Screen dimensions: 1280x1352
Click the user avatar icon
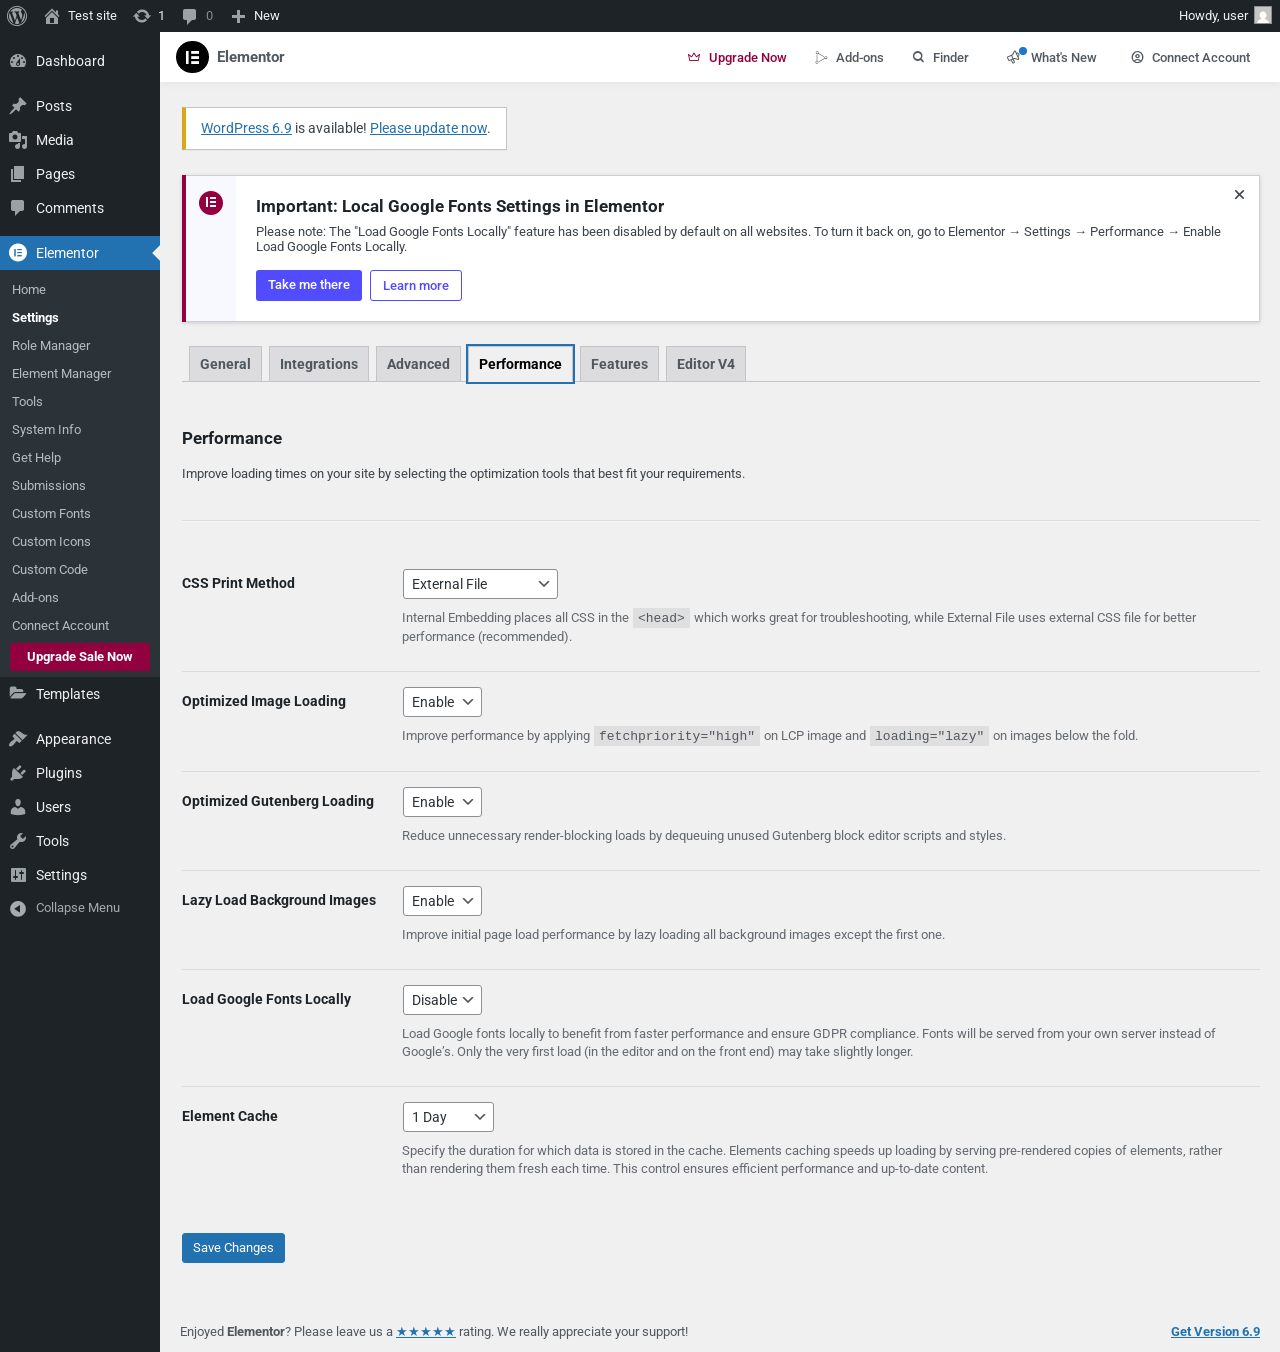coord(1263,16)
